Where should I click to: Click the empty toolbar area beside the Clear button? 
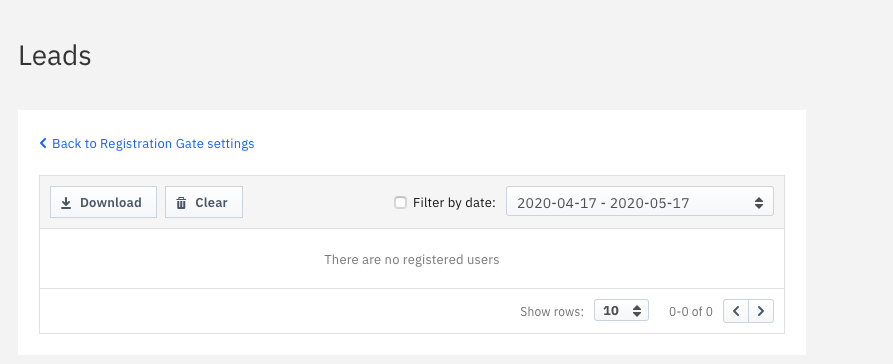318,202
